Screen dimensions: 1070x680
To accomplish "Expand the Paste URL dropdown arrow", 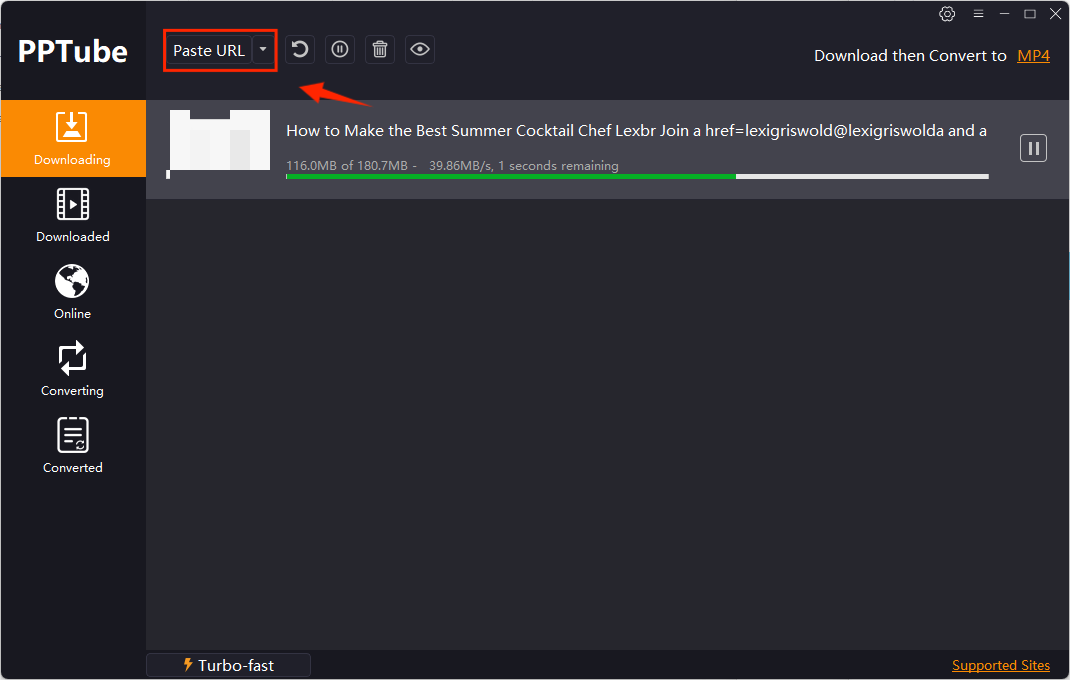I will [x=263, y=50].
